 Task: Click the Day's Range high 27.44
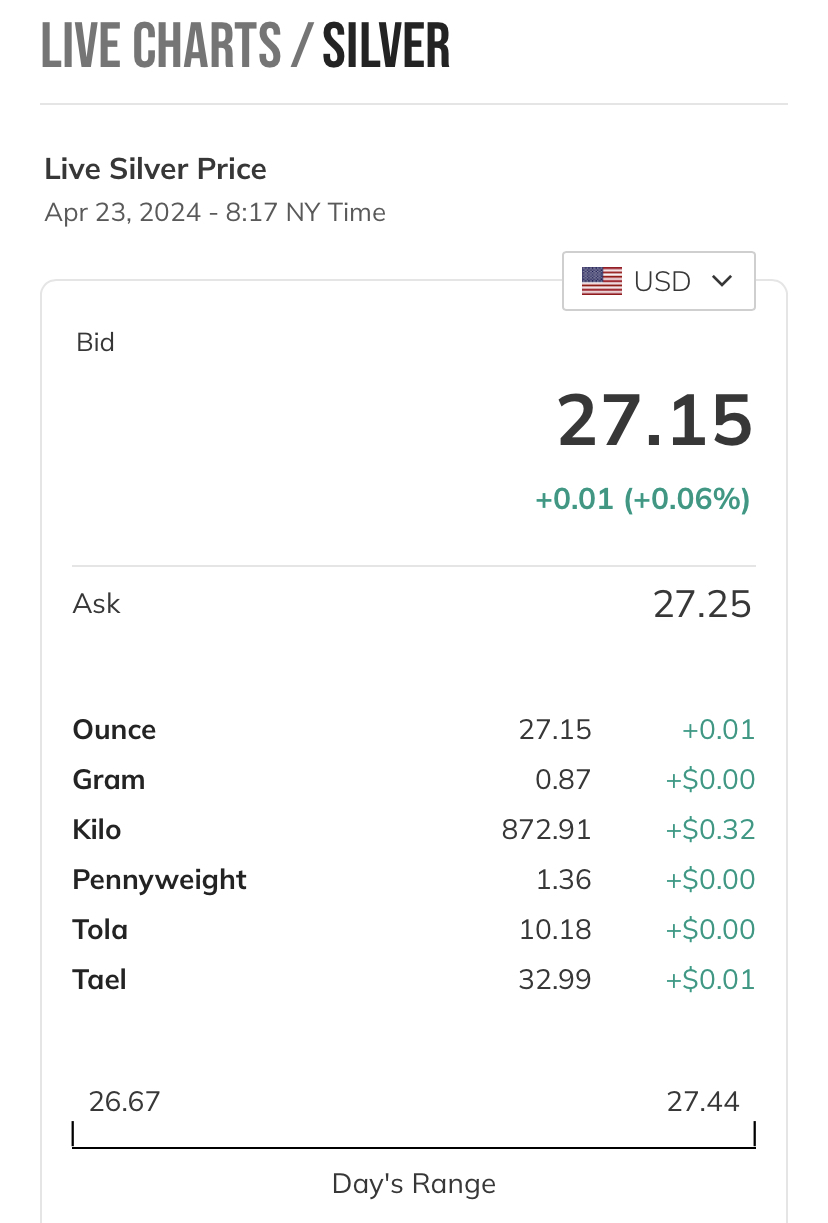(703, 1102)
